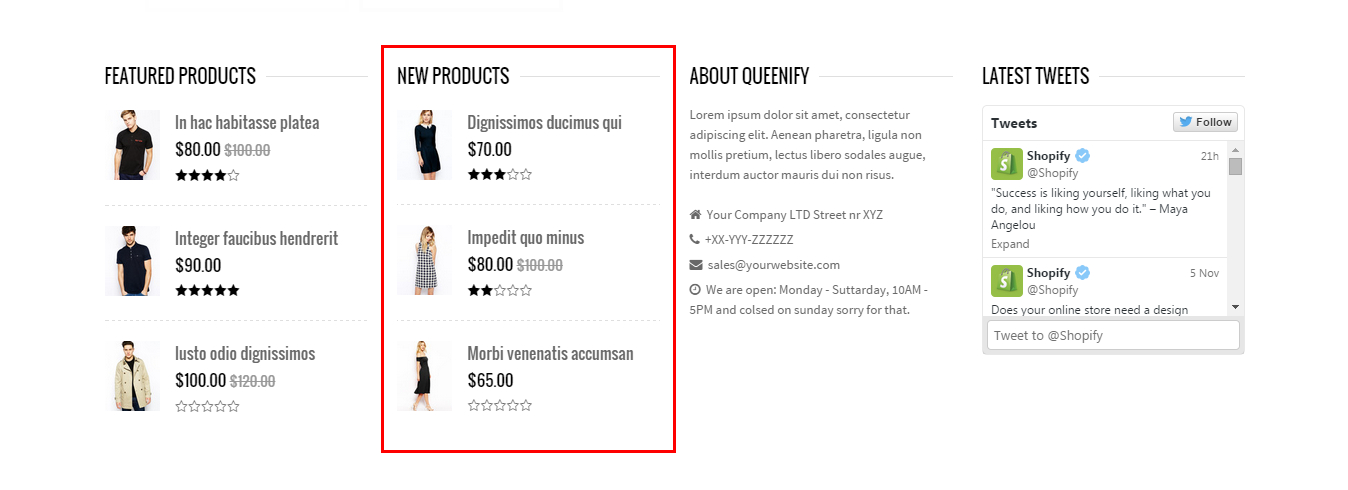
Task: Open the In hac habitasse platea product
Action: 247,123
